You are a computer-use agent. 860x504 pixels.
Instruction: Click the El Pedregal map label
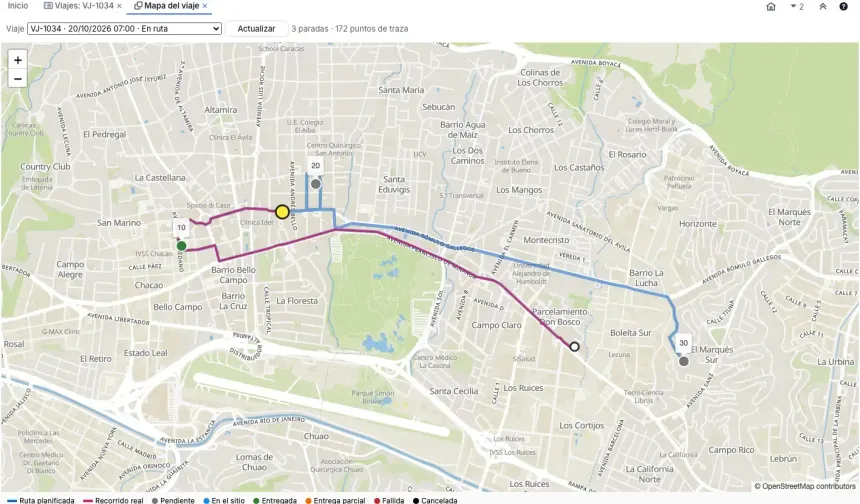104,134
